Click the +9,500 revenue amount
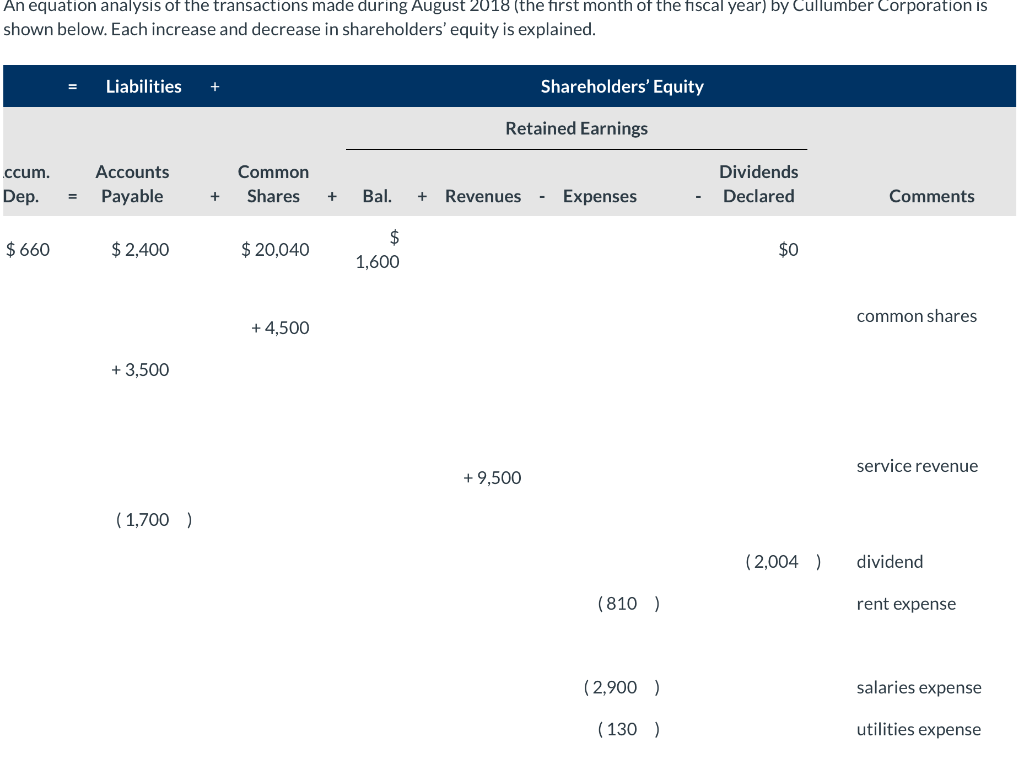This screenshot has height=764, width=1024. coord(492,477)
